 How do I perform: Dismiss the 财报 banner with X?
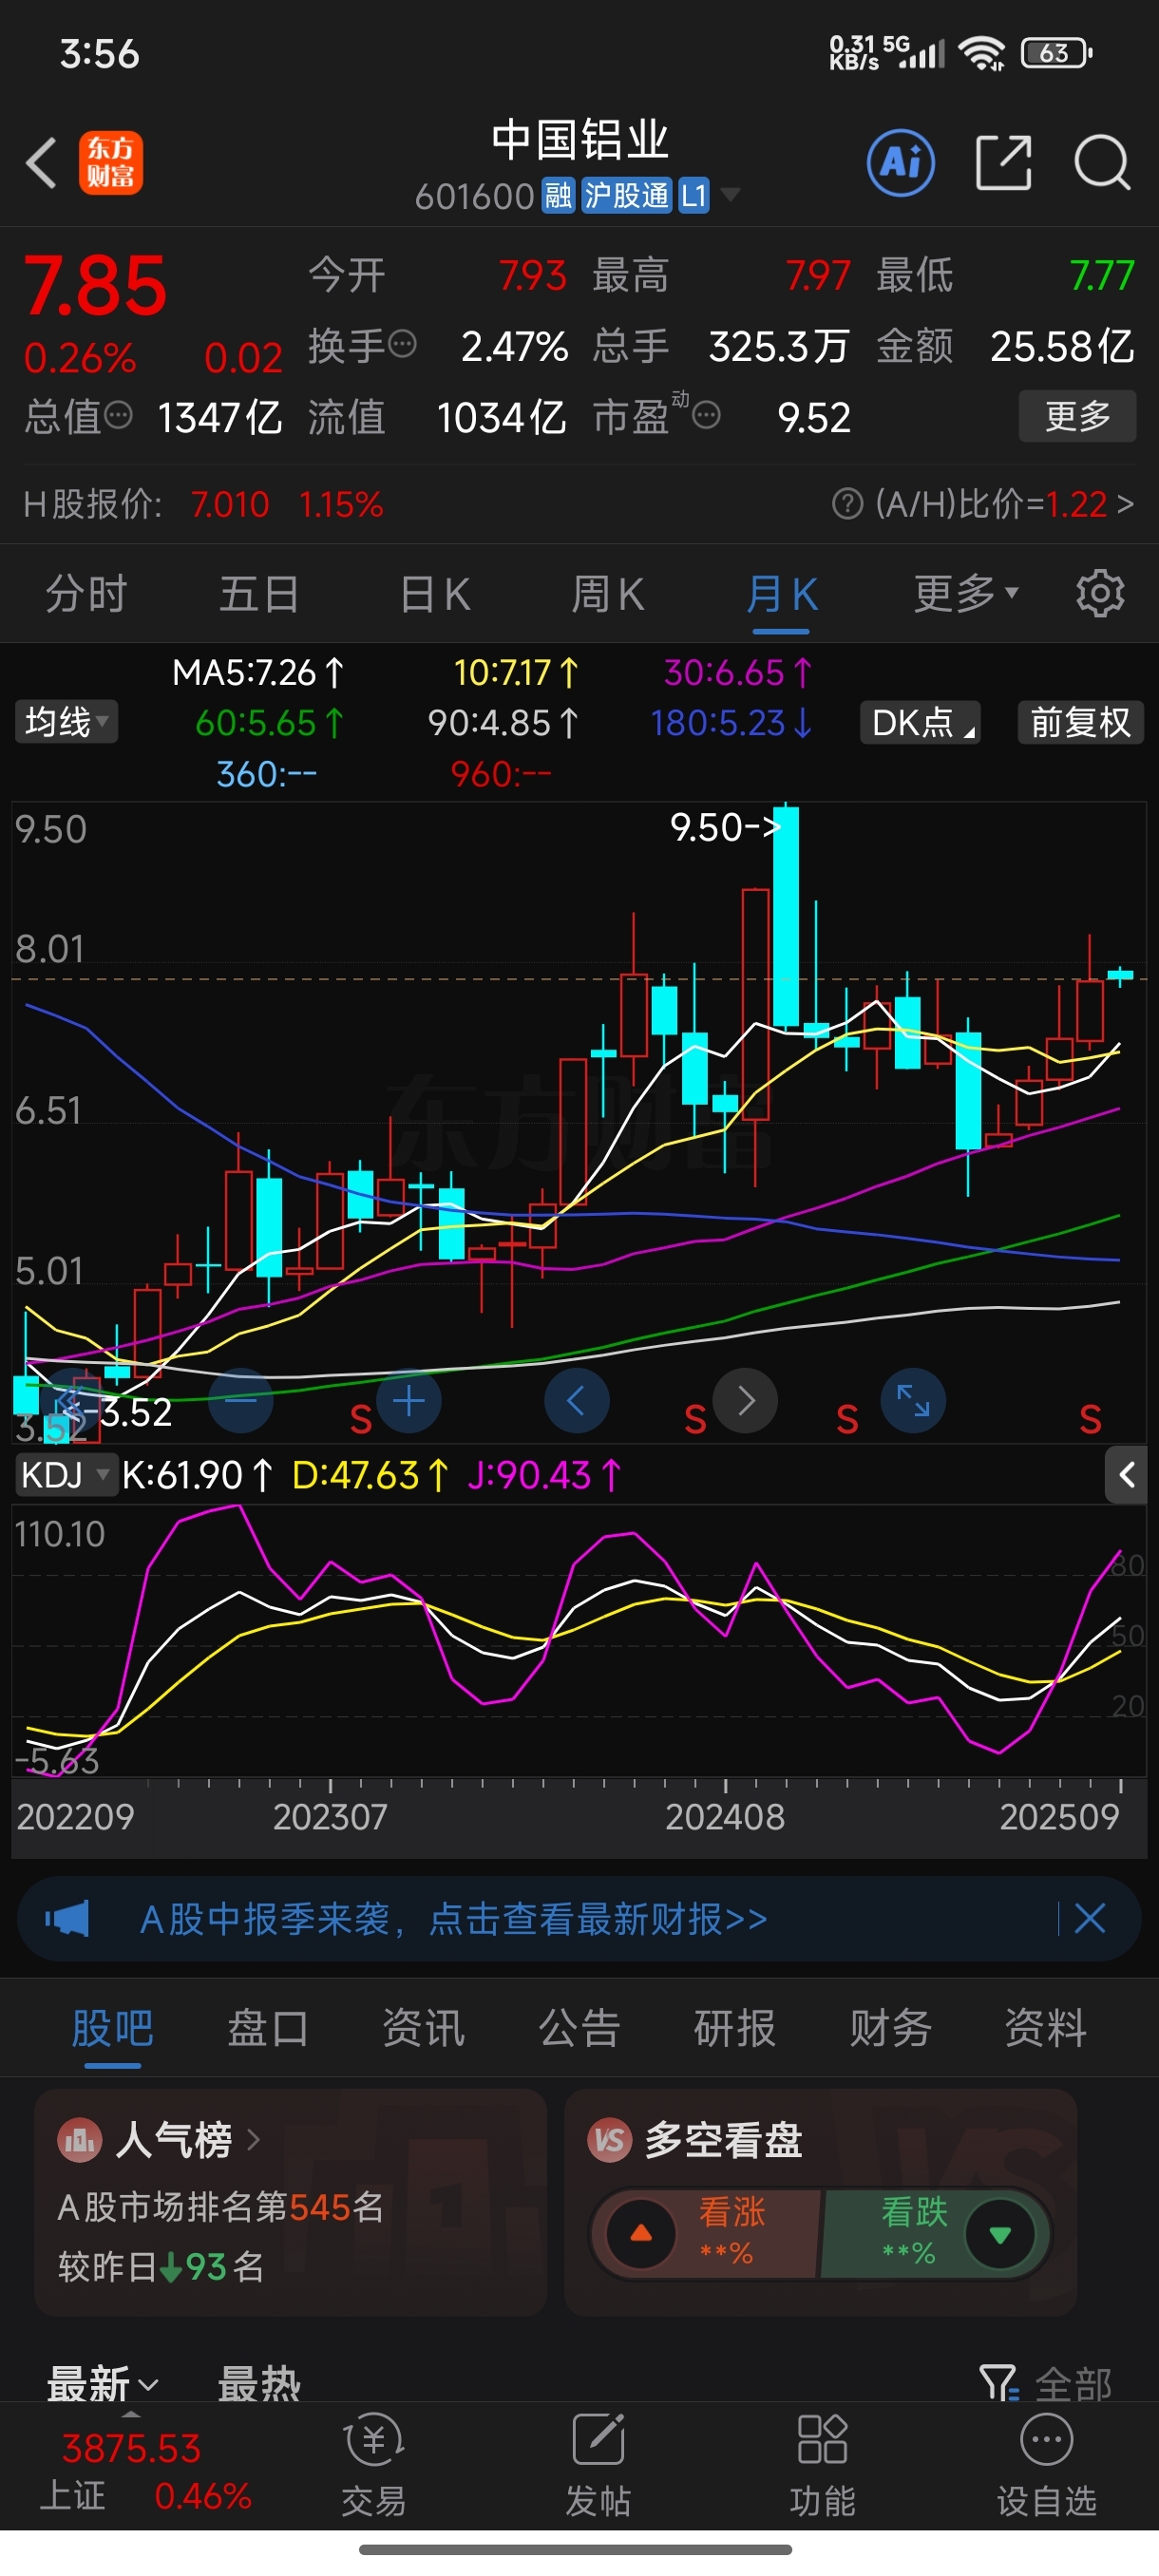(x=1090, y=1919)
